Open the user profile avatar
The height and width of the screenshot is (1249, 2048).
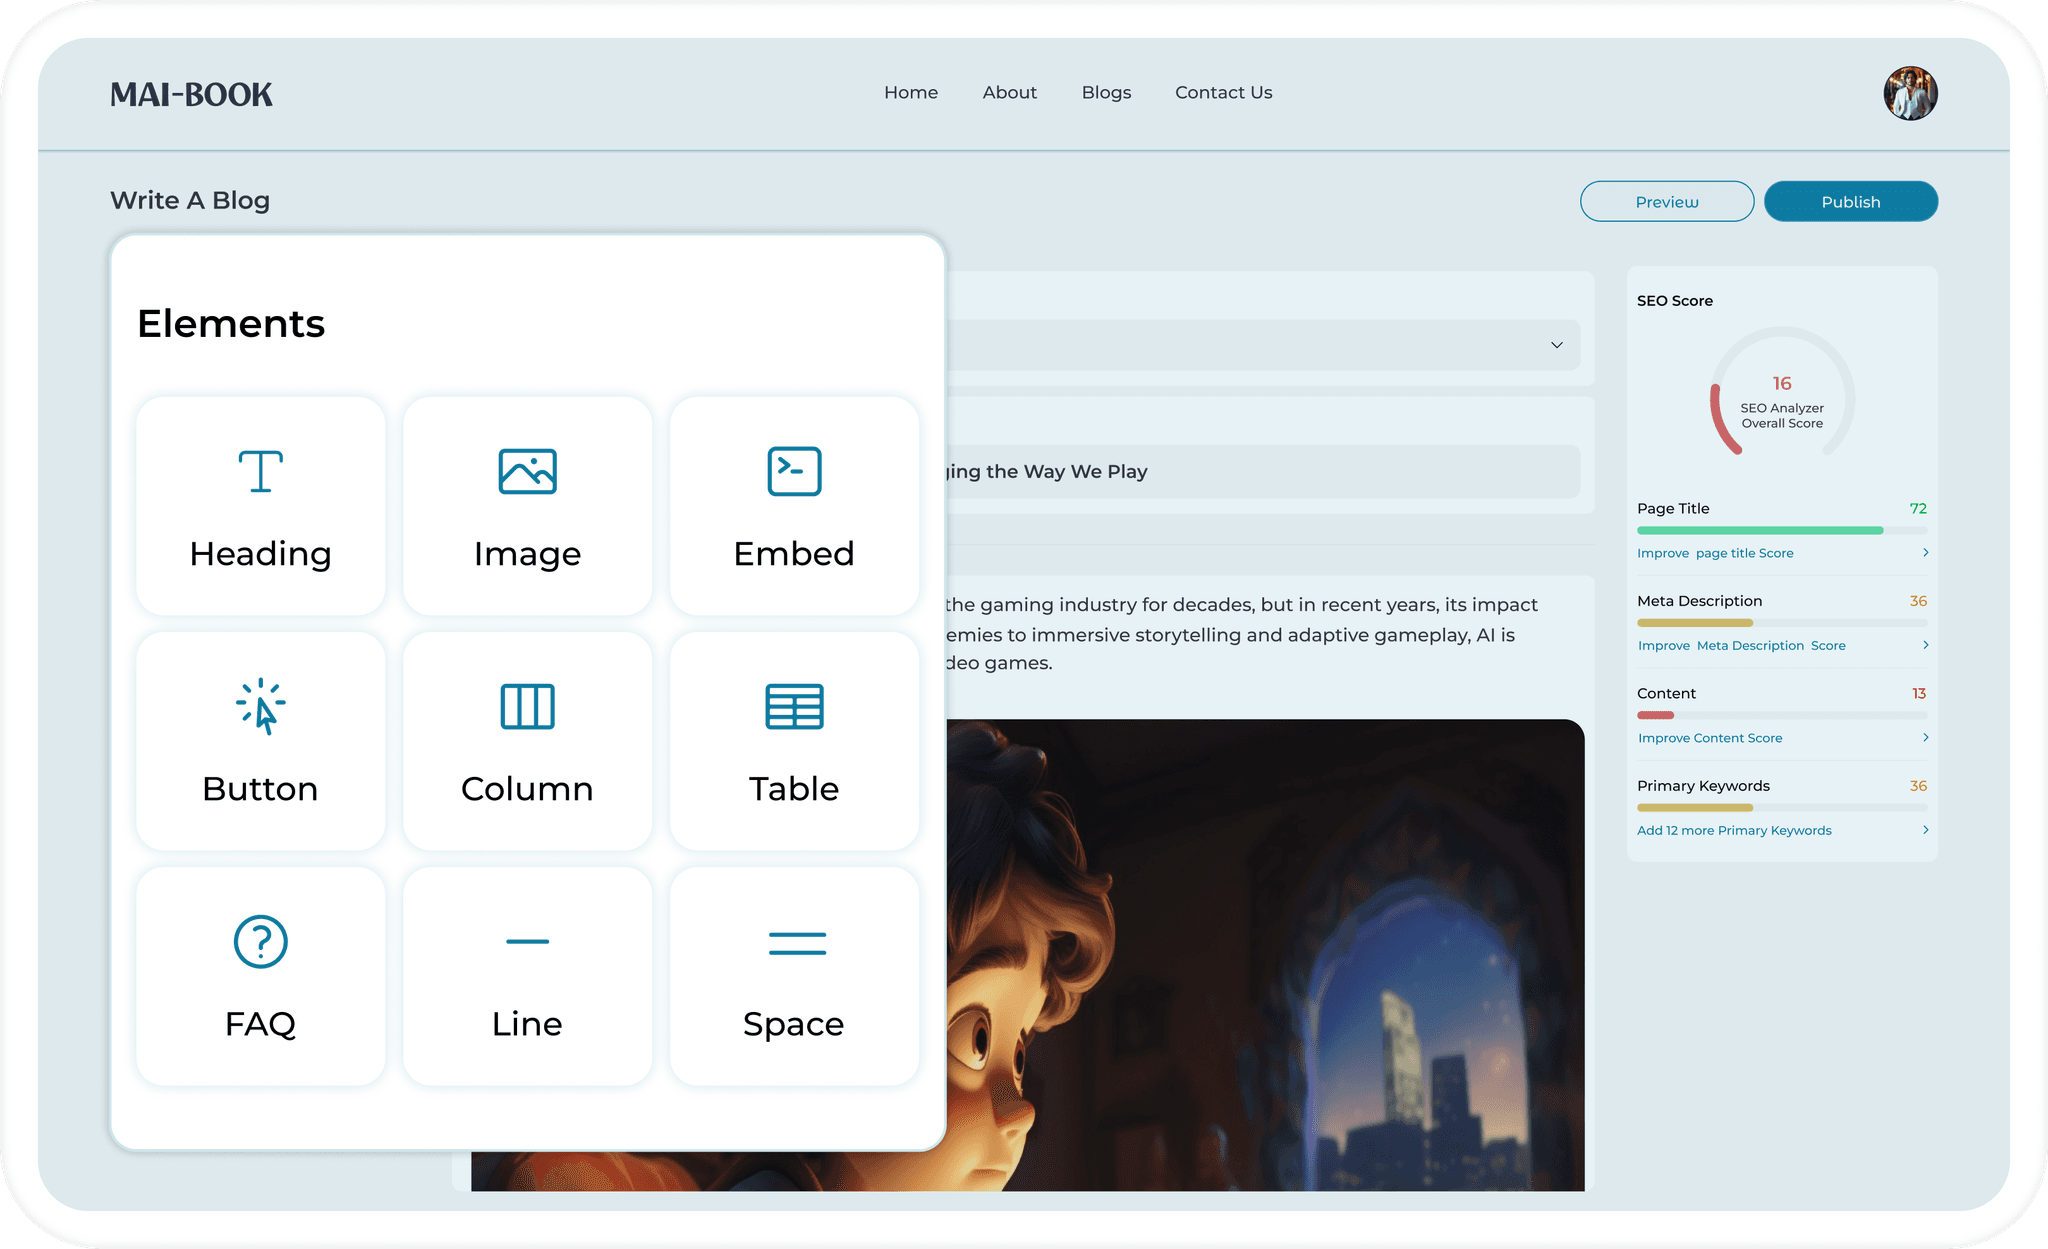1910,93
